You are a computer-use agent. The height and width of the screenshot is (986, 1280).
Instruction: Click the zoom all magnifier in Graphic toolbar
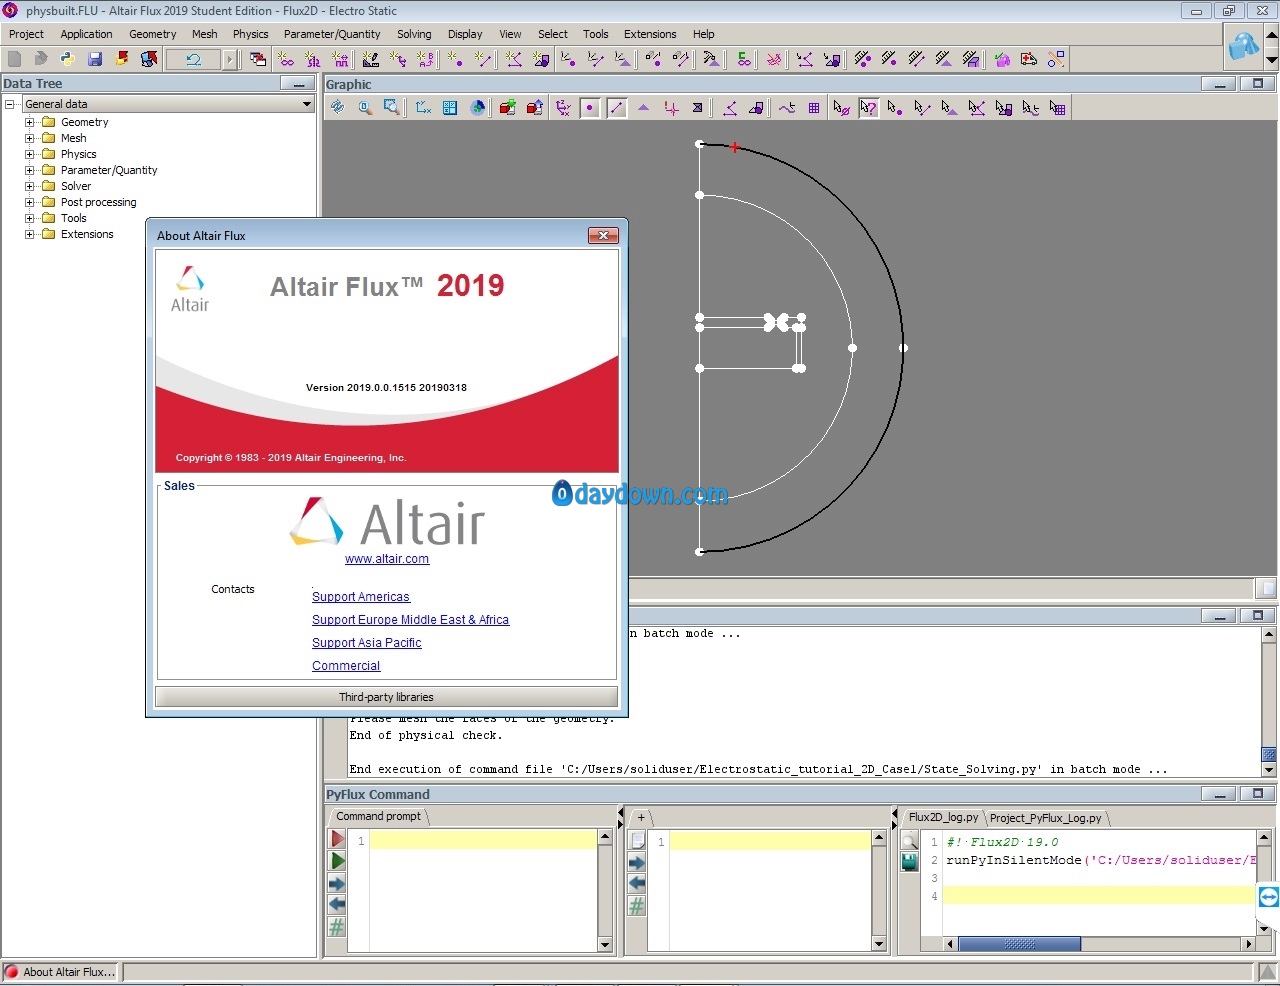365,108
